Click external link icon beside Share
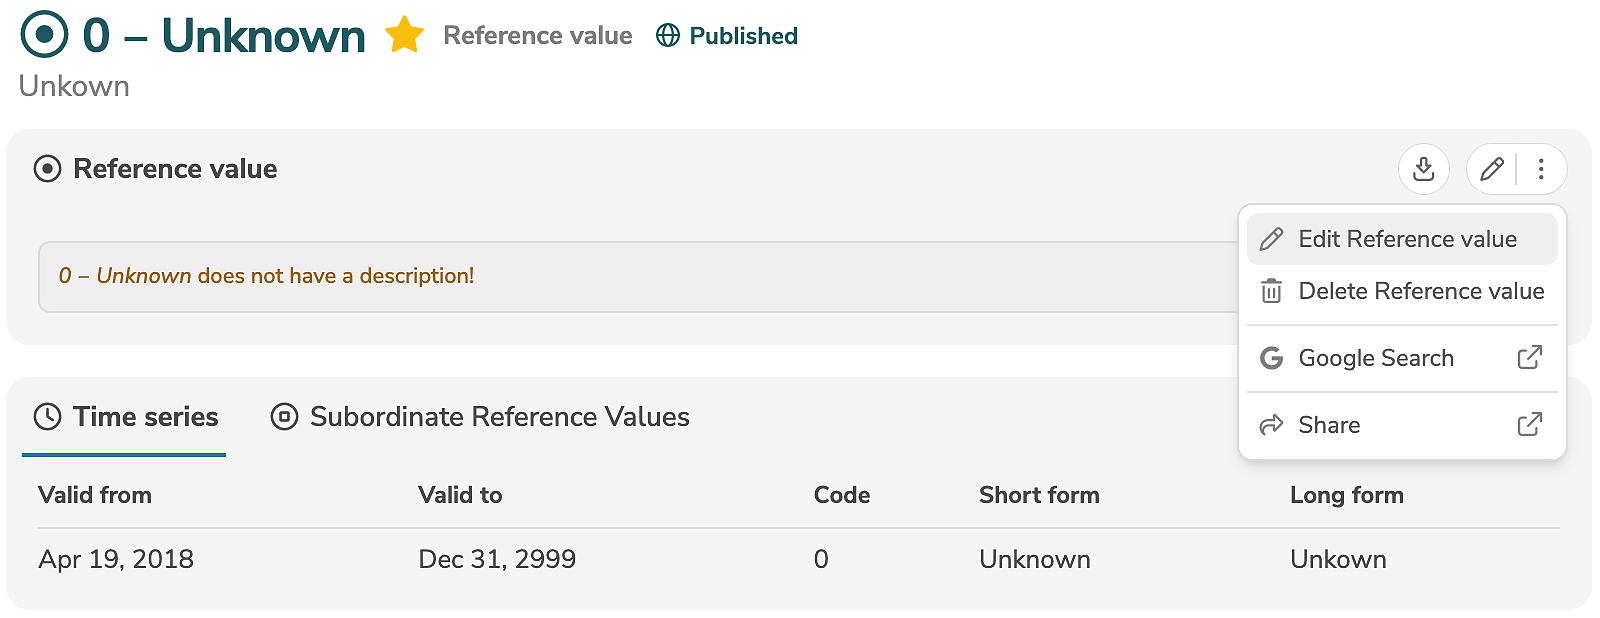This screenshot has height=618, width=1600. [x=1529, y=425]
